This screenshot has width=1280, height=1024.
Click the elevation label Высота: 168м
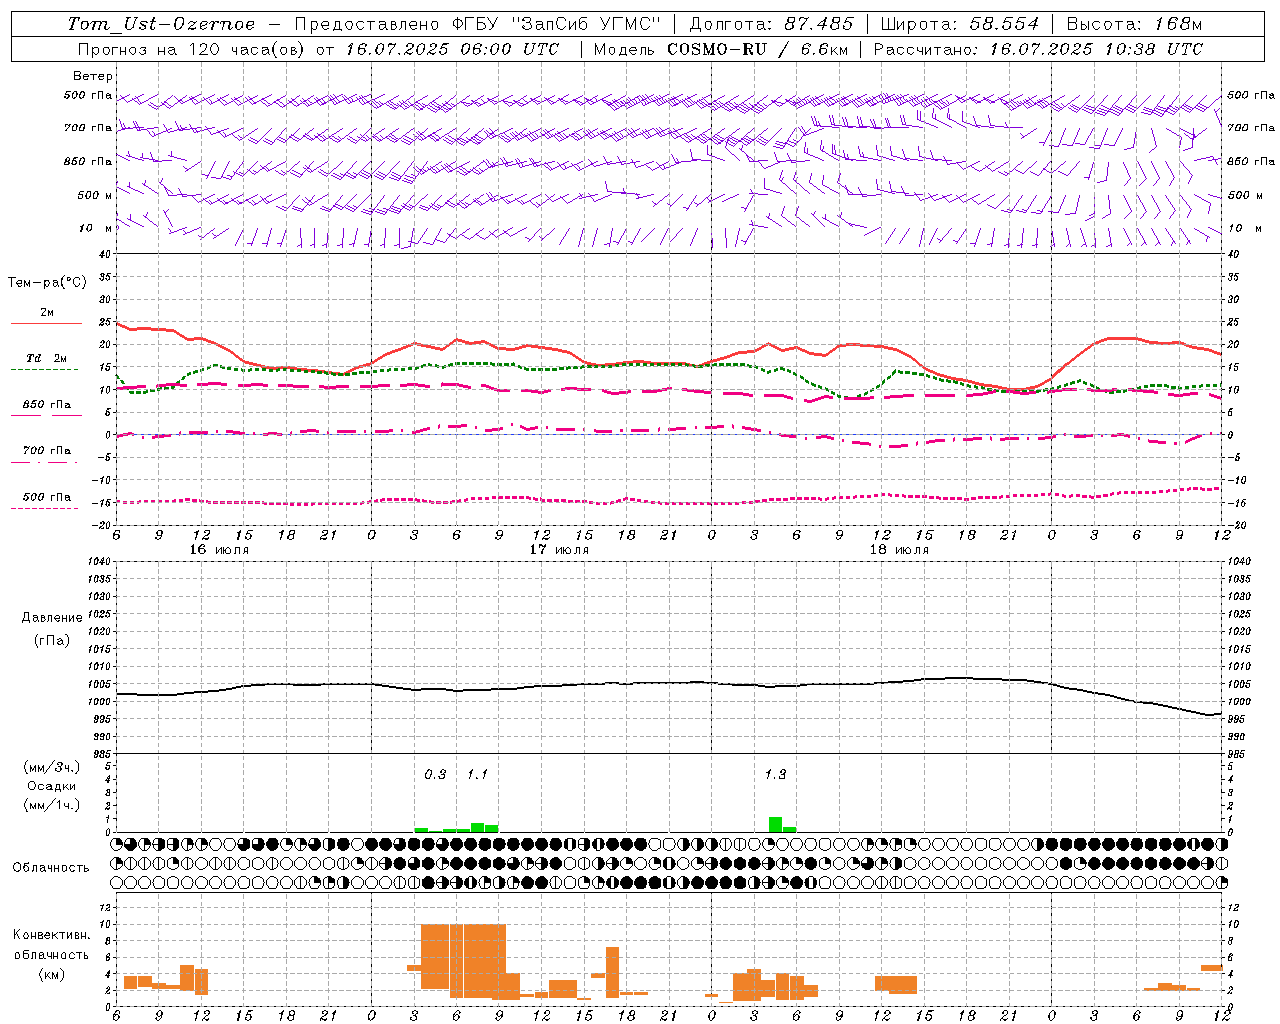pos(1135,24)
